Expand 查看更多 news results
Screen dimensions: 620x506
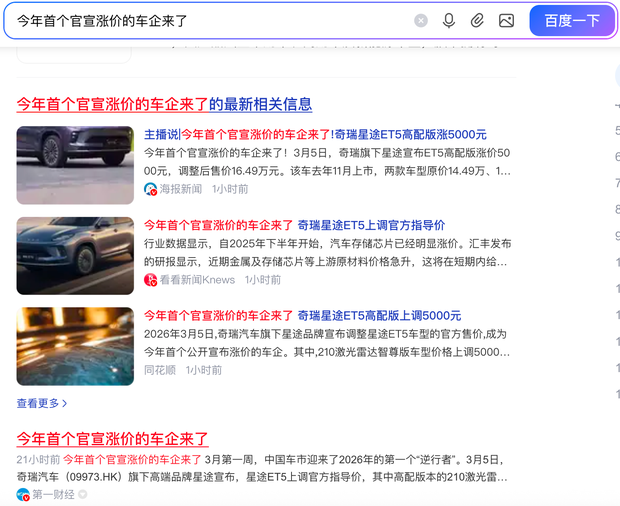tap(42, 403)
